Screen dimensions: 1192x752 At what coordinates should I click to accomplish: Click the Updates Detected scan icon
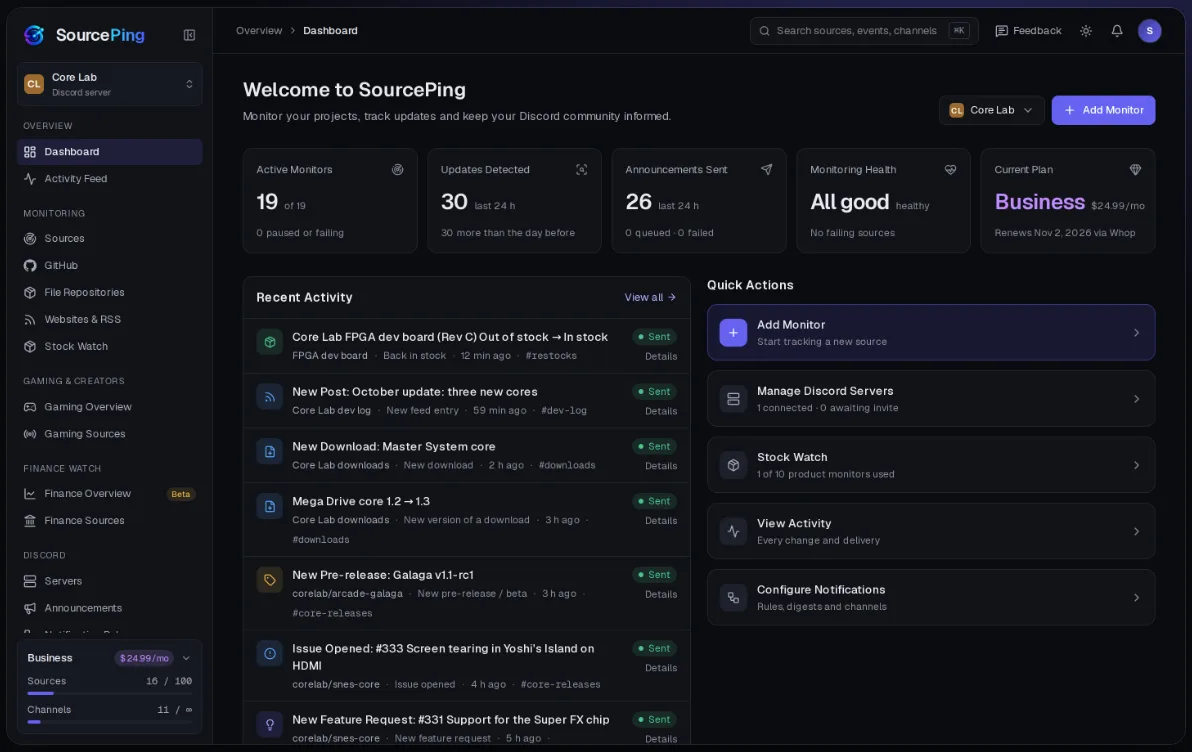coord(582,170)
